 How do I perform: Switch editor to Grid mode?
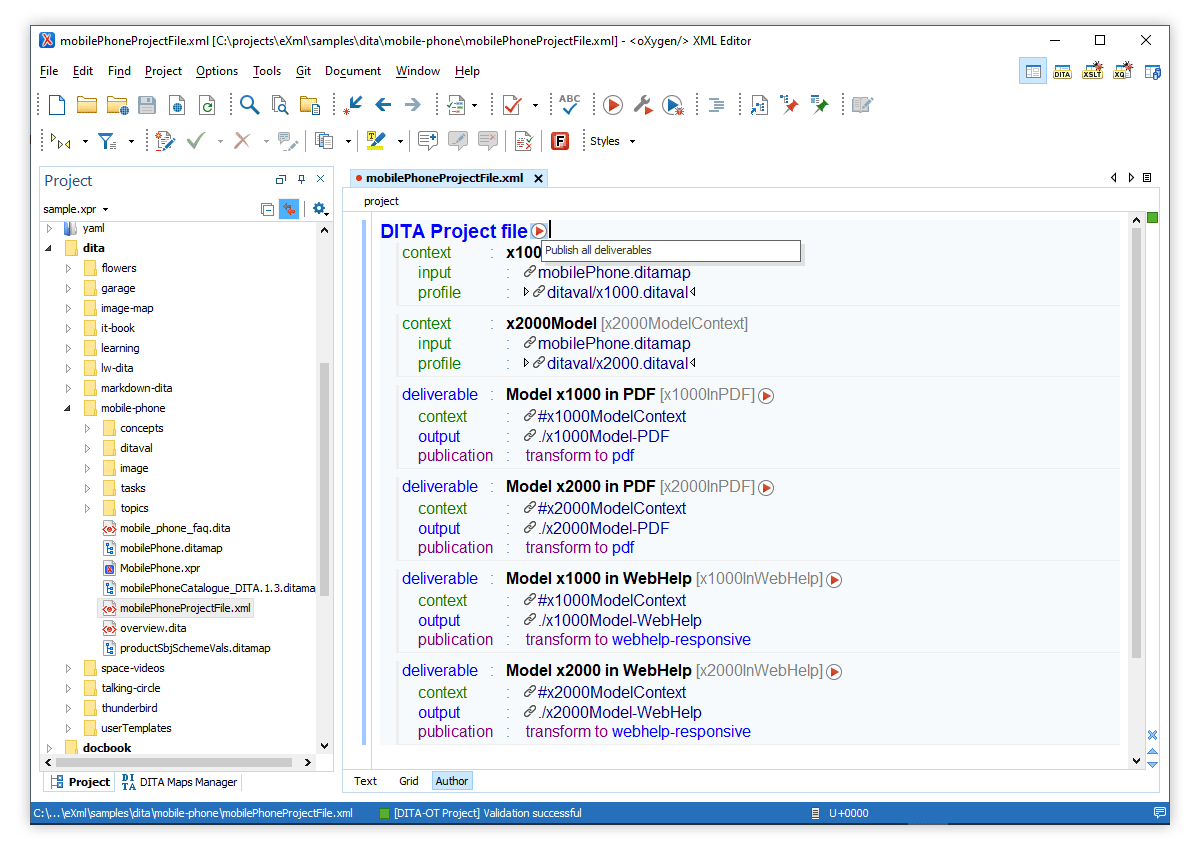pos(409,781)
